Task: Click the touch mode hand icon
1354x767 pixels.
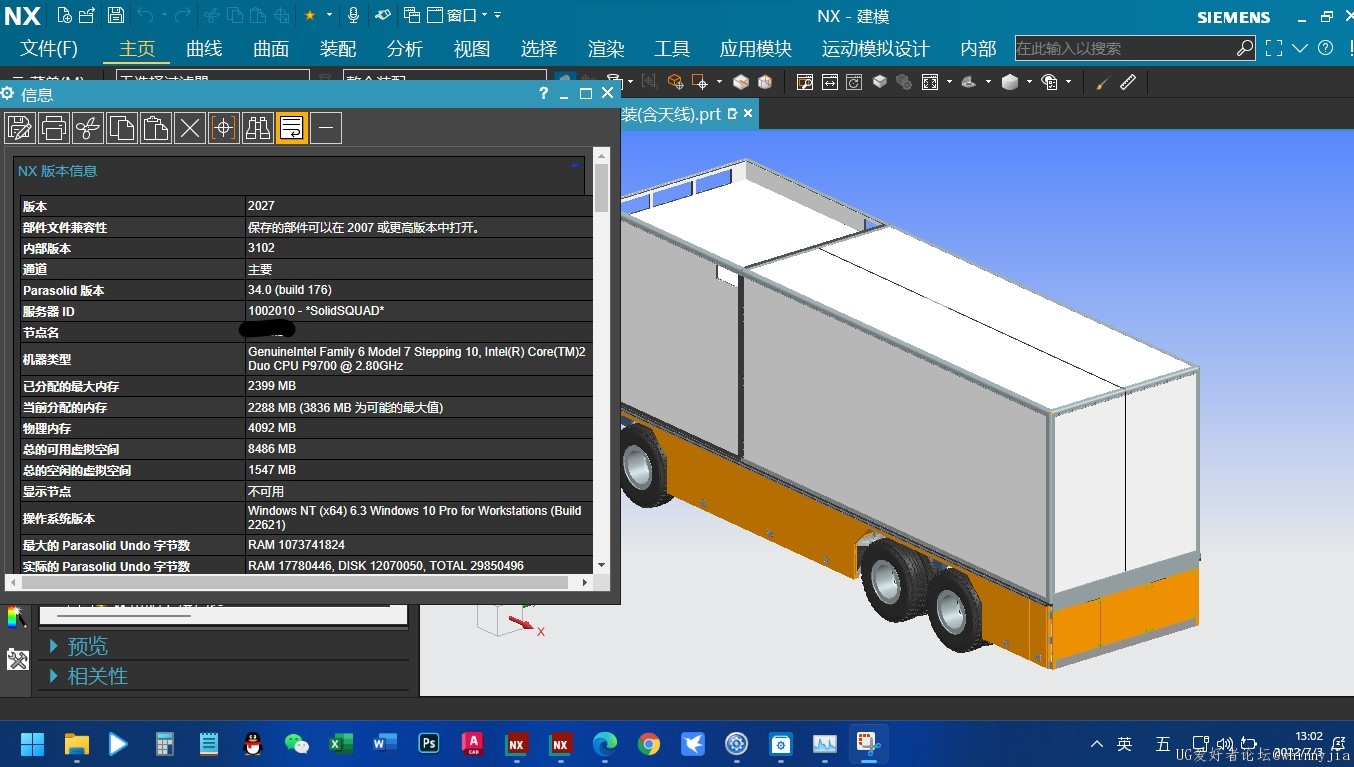Action: click(x=383, y=15)
